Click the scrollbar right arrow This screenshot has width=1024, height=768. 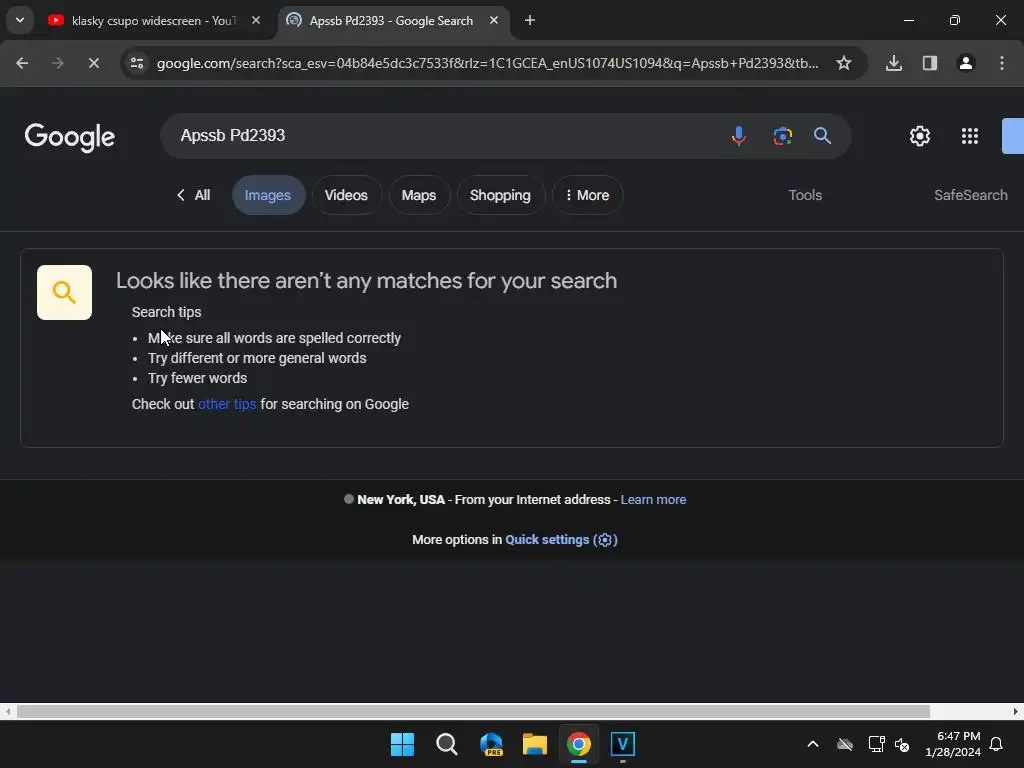[x=1016, y=711]
